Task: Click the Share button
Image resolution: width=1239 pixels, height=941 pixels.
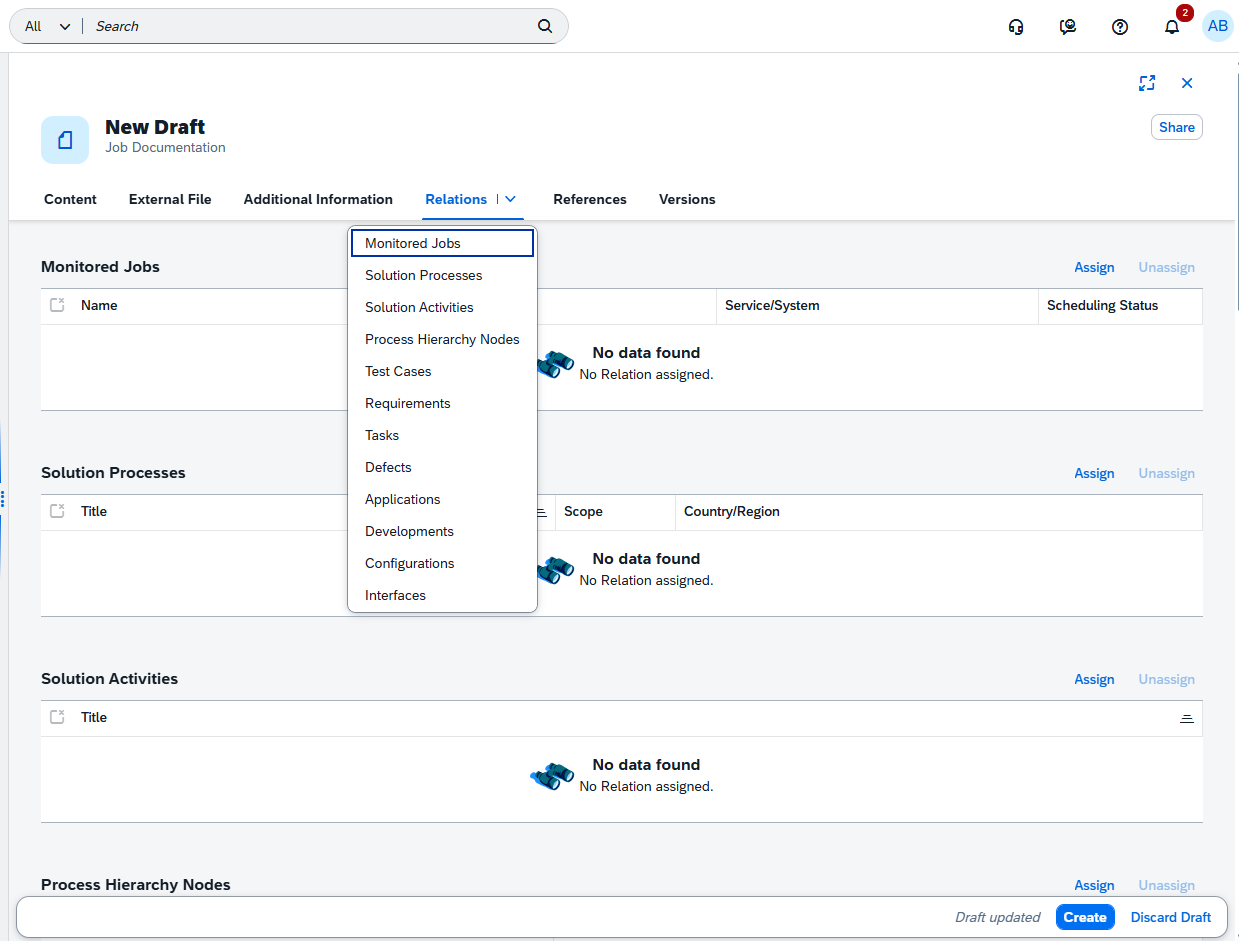Action: click(x=1177, y=127)
